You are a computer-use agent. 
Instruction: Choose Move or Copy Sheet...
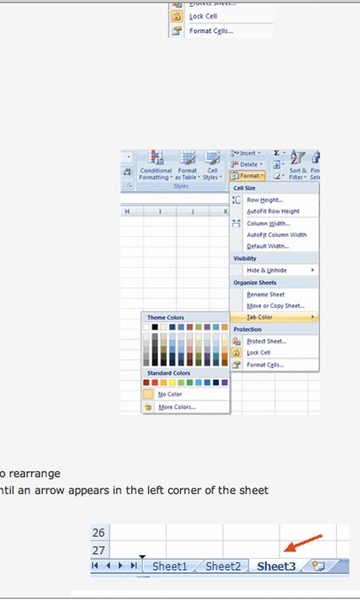pyautogui.click(x=275, y=306)
